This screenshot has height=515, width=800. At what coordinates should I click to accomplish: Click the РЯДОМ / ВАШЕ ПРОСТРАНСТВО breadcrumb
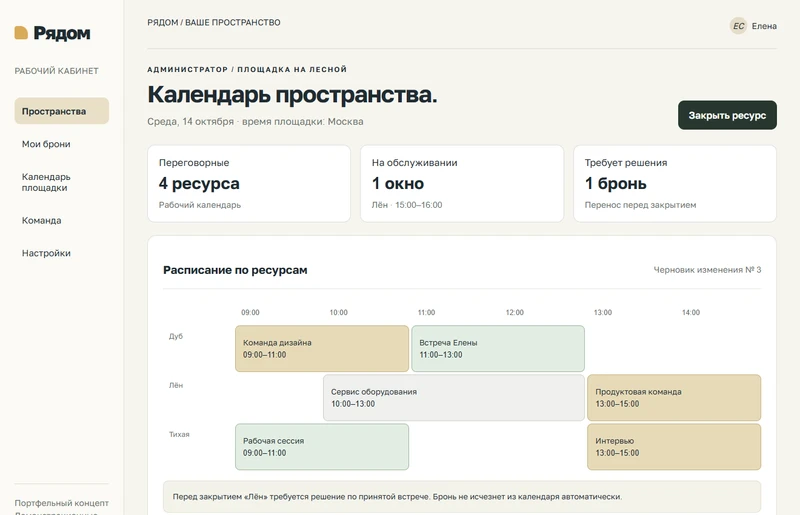(x=214, y=22)
